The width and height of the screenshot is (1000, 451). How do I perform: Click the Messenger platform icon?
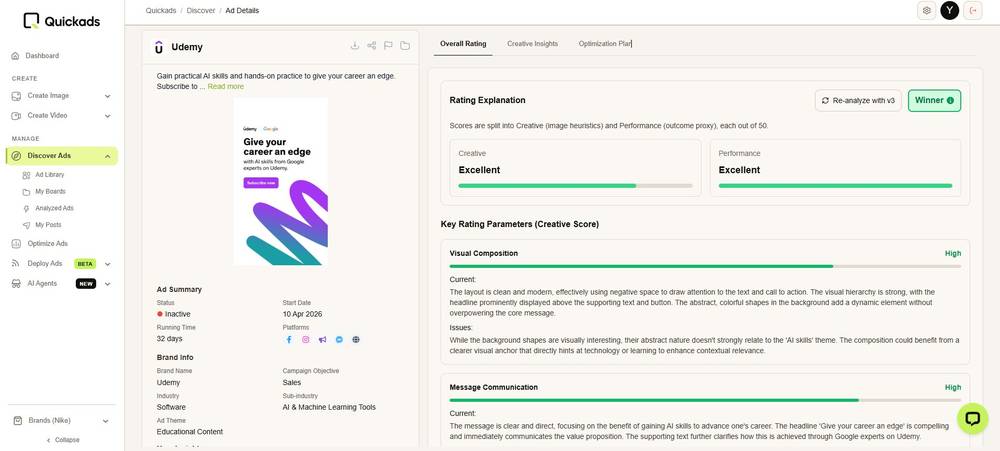[339, 340]
